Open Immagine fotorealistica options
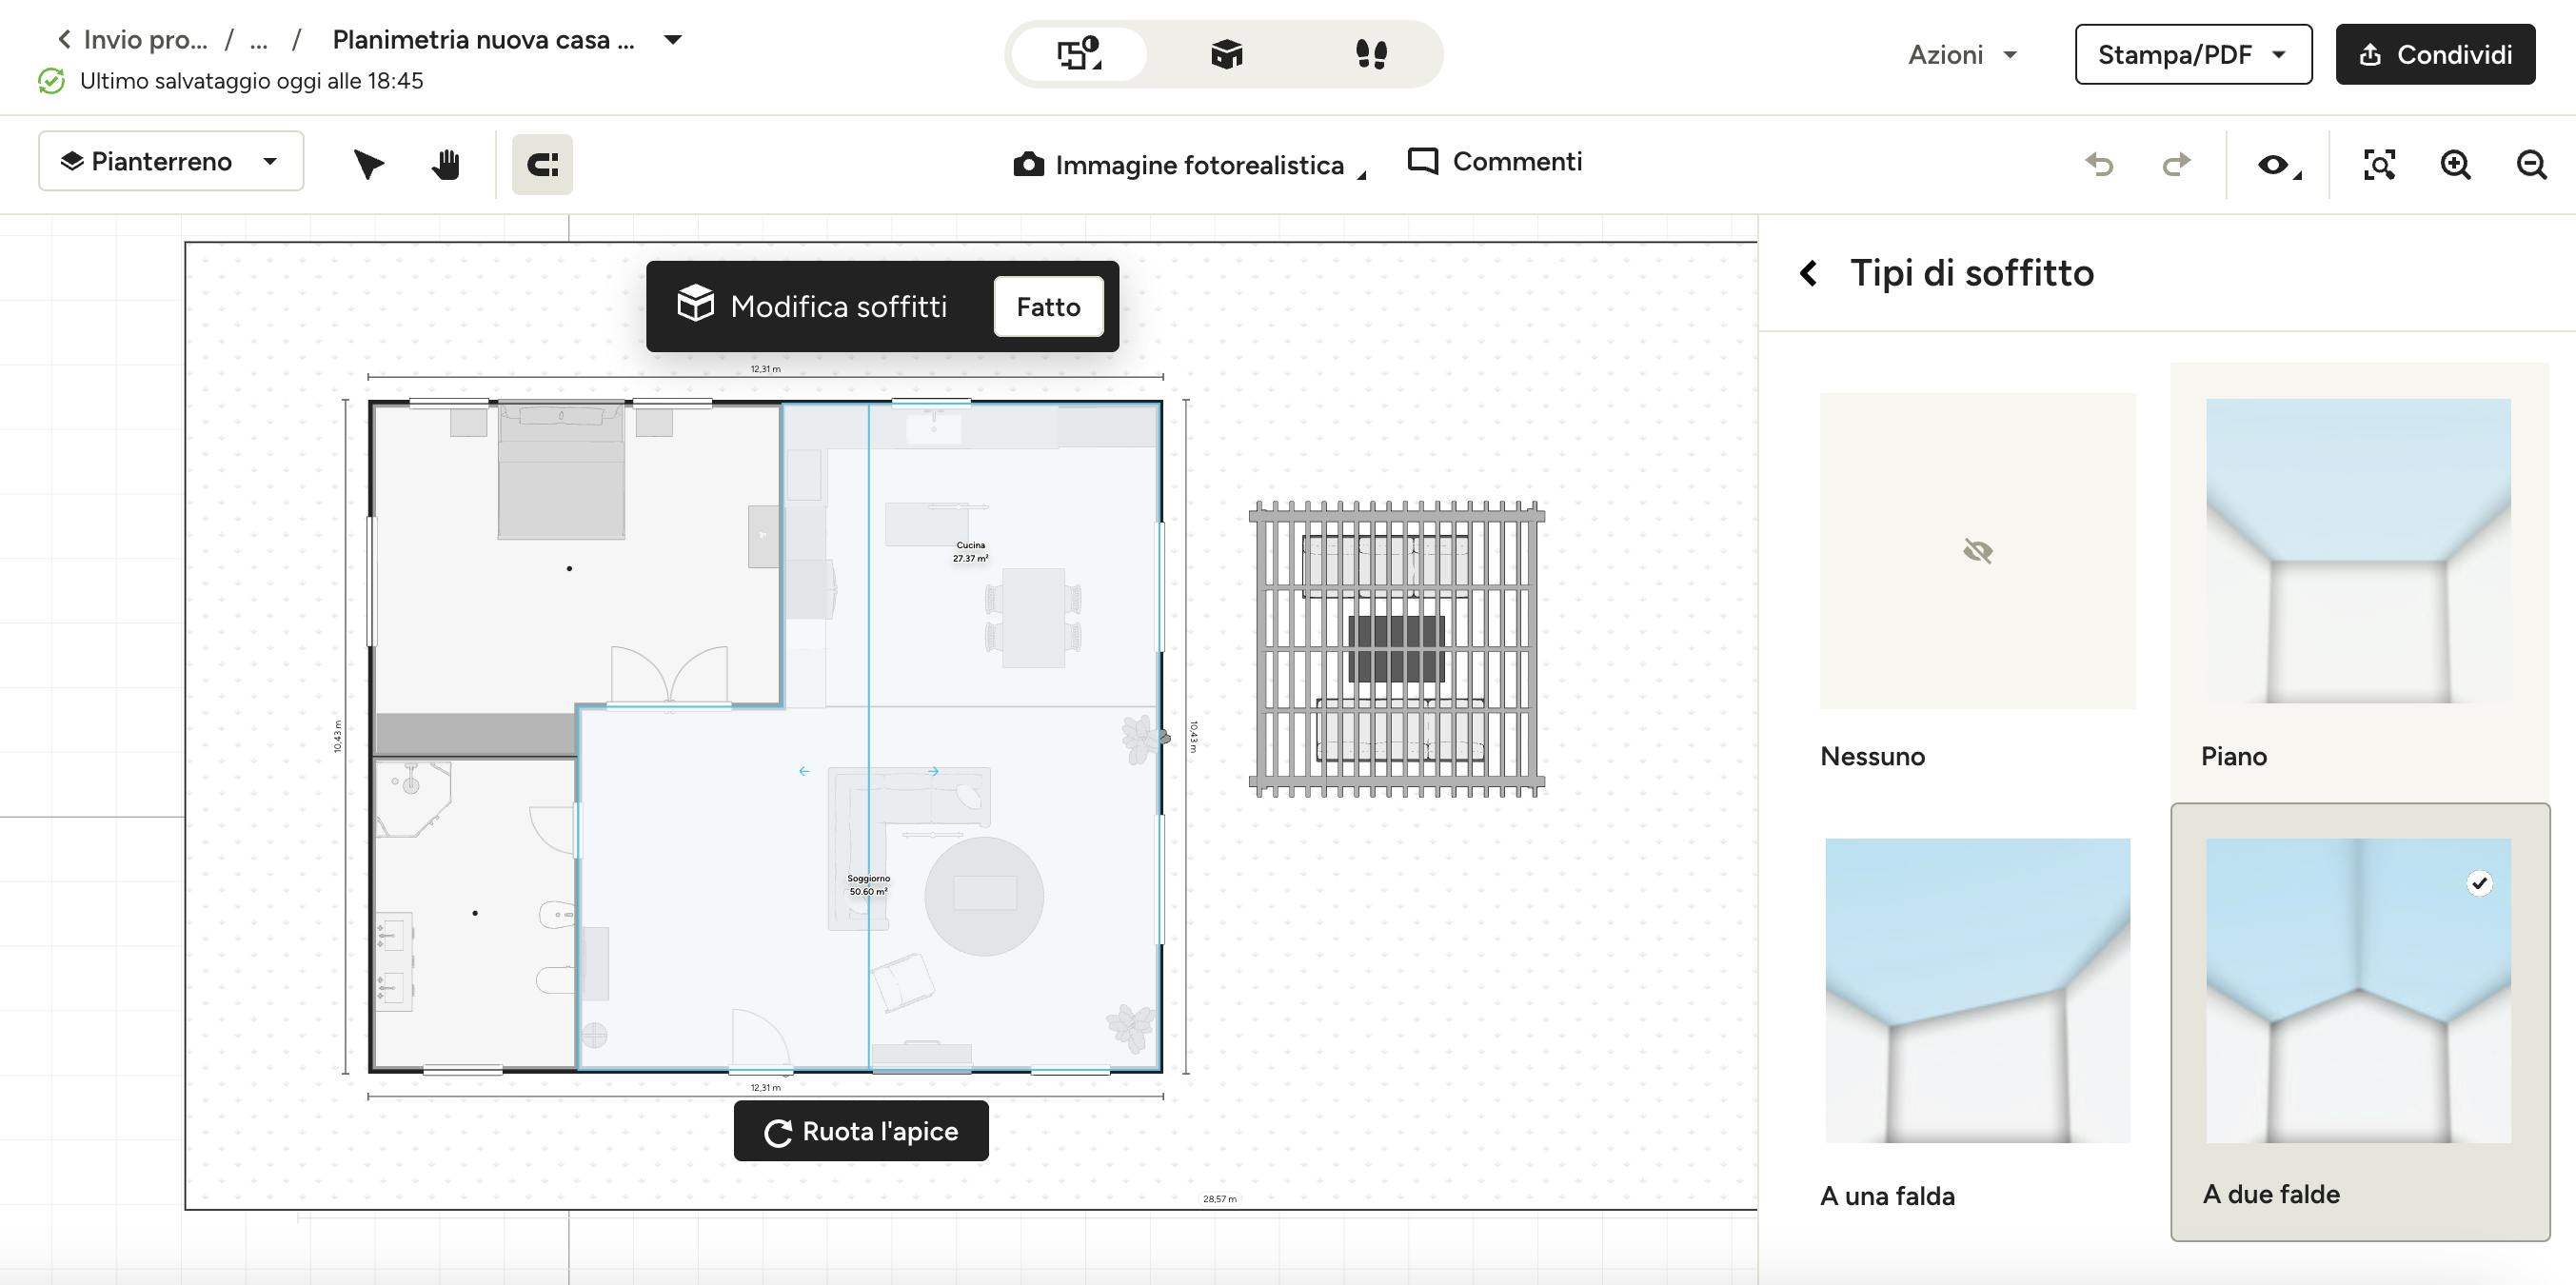Image resolution: width=2576 pixels, height=1285 pixels. (x=1189, y=165)
